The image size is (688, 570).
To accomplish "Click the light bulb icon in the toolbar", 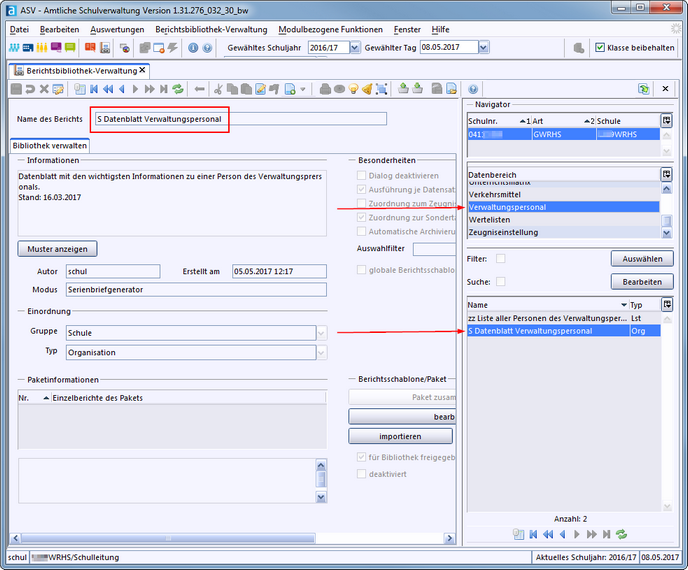I will (353, 89).
